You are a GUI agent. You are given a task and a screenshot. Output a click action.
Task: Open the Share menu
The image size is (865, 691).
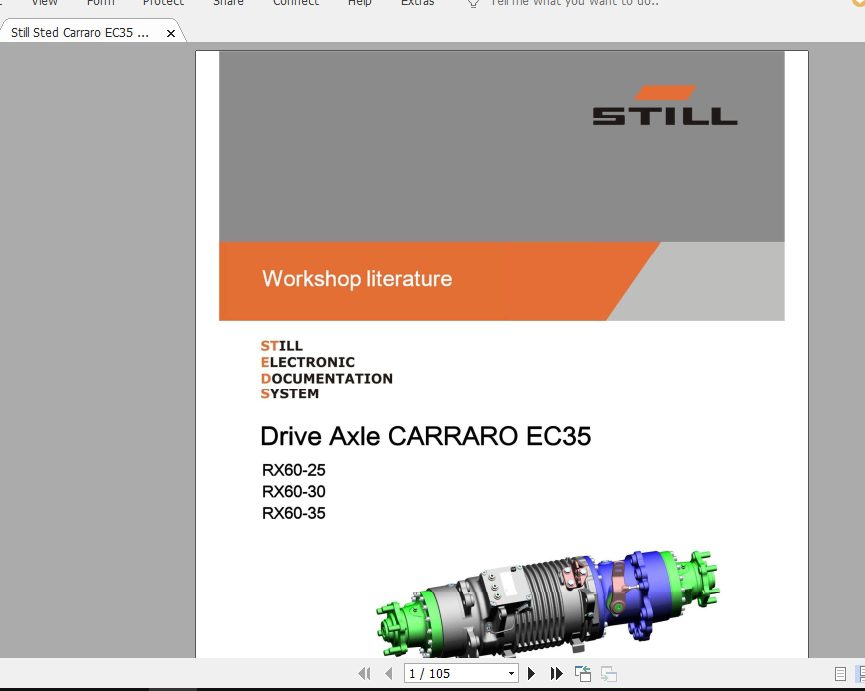click(228, 3)
